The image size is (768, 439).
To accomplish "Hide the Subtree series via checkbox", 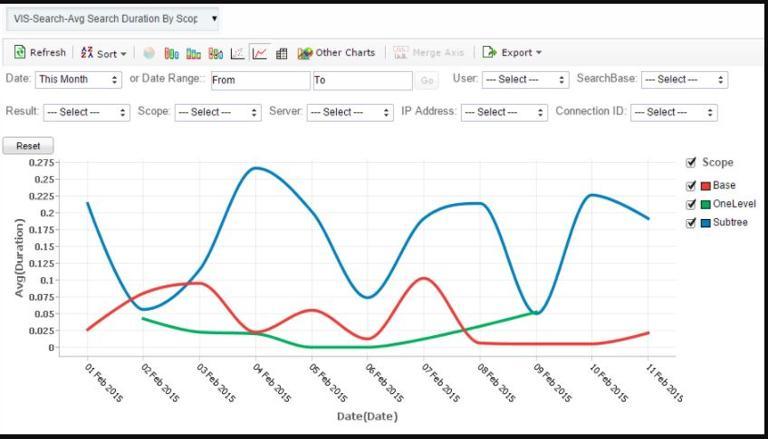I will coord(691,223).
